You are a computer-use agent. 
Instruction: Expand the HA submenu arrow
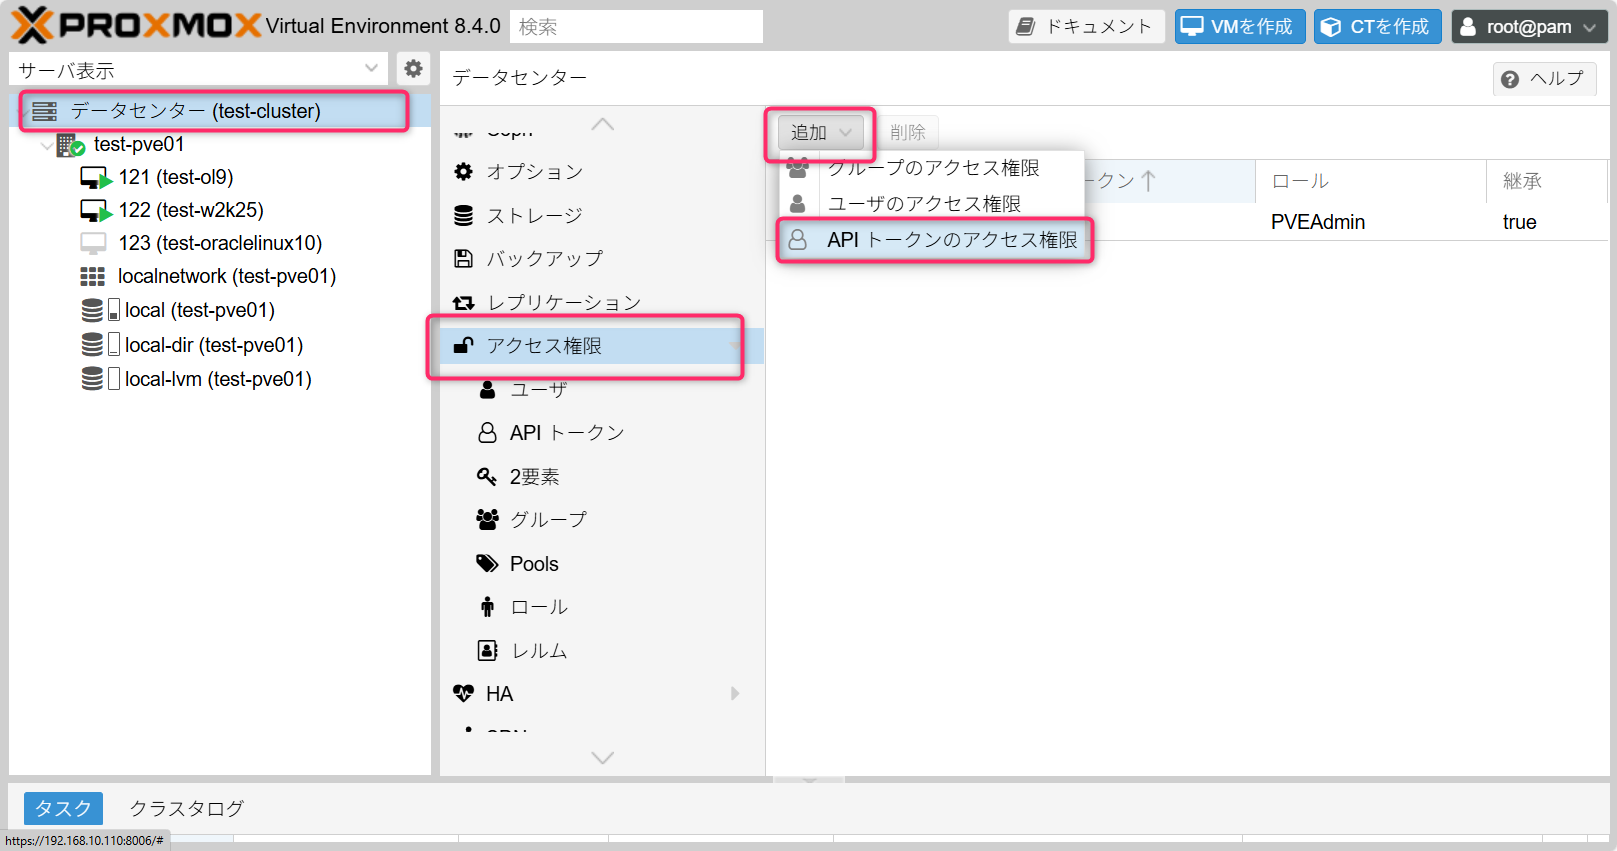tap(735, 693)
